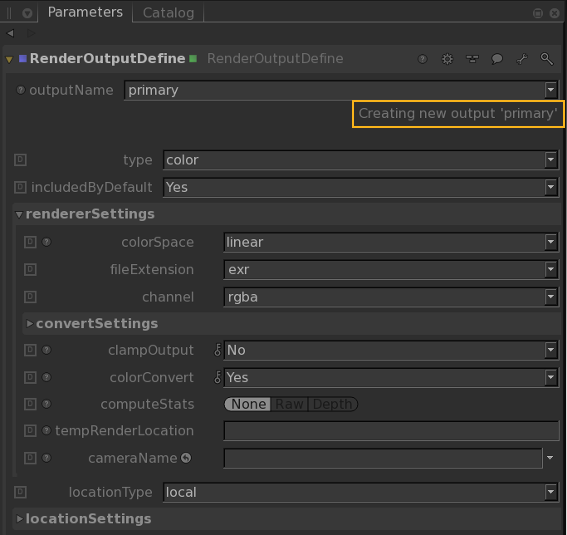Screen dimensions: 567x535
Task: Toggle default state box for type
Action: tap(20, 160)
